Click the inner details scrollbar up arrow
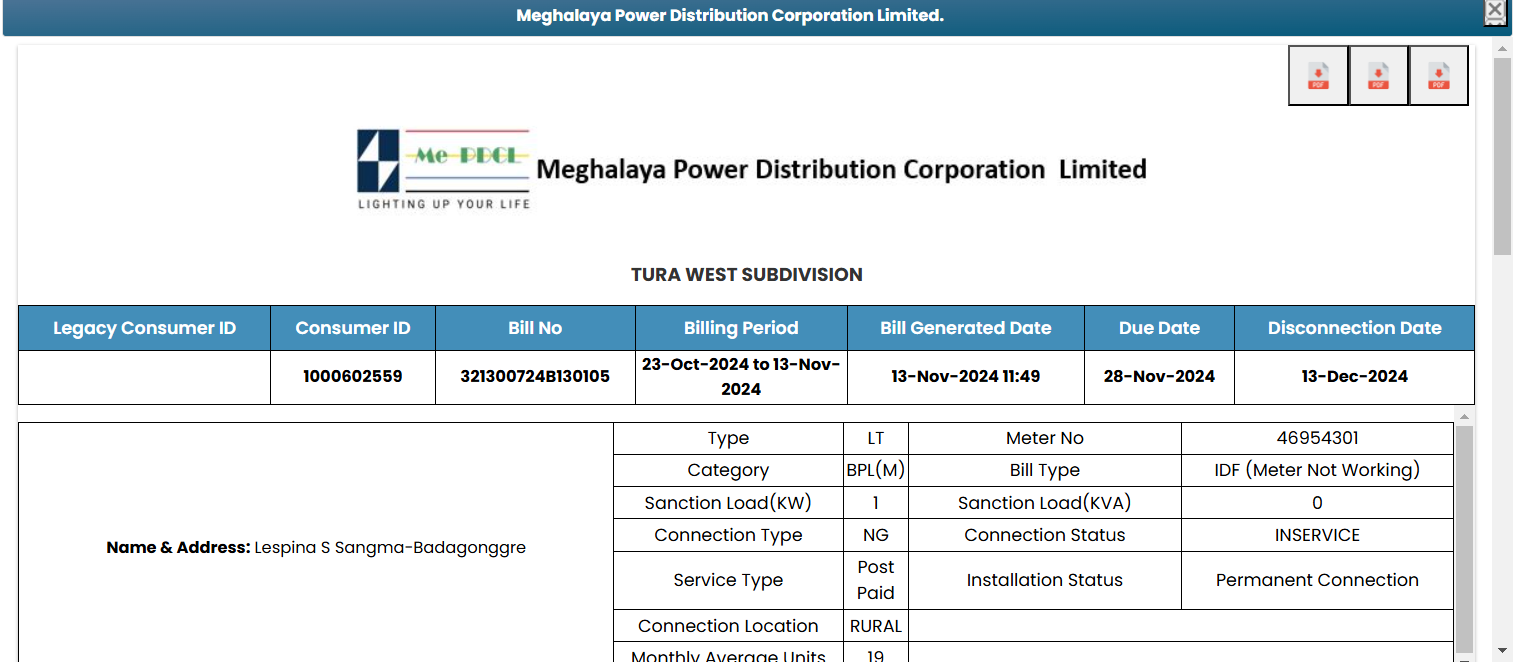The width and height of the screenshot is (1515, 663). [1464, 416]
